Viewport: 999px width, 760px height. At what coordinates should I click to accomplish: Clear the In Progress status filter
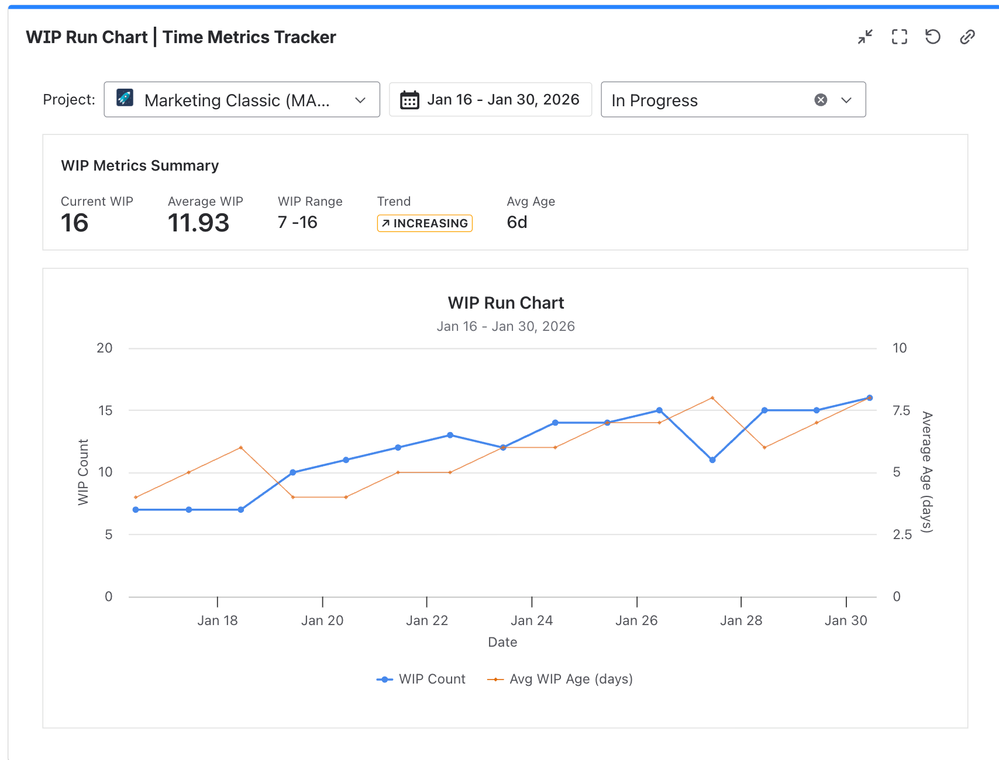pos(821,100)
